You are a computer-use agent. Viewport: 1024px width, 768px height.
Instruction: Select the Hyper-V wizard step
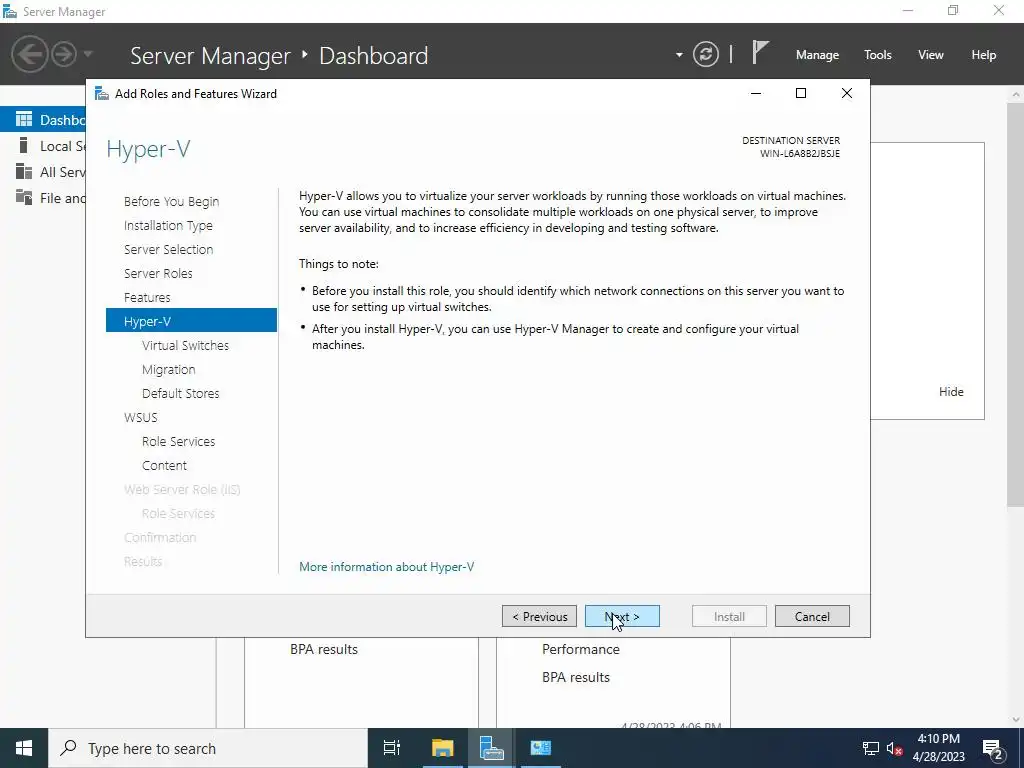click(191, 321)
